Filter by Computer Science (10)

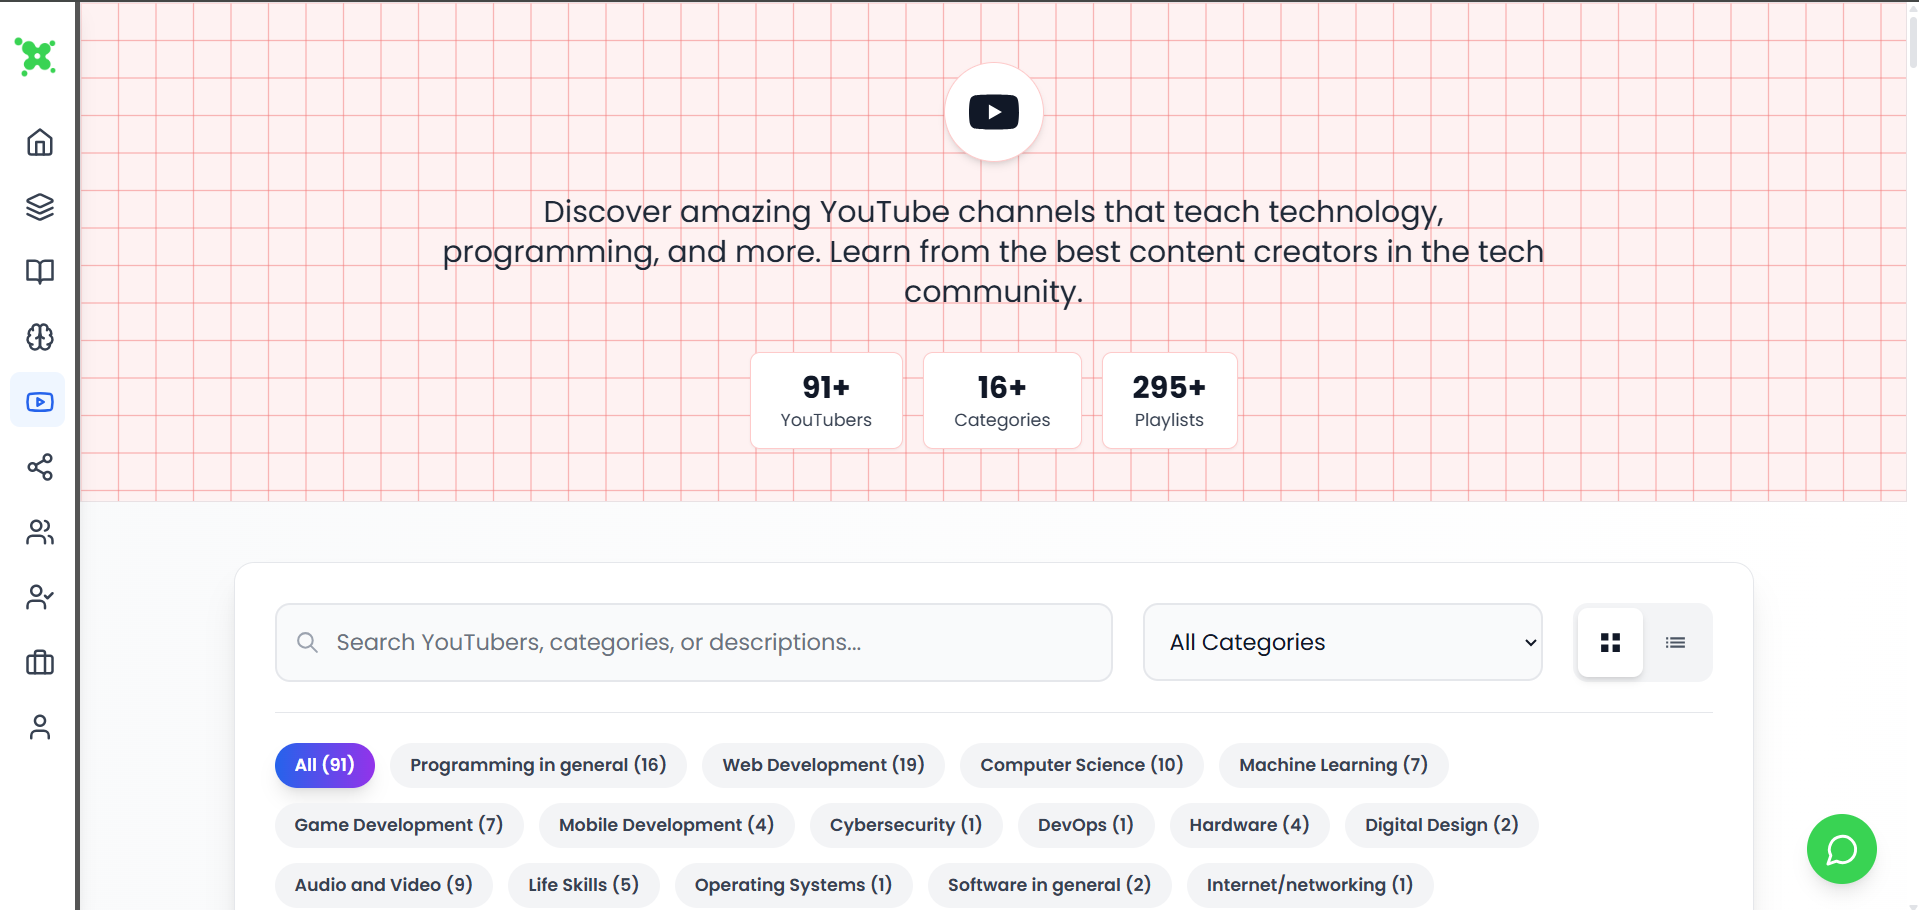1082,765
